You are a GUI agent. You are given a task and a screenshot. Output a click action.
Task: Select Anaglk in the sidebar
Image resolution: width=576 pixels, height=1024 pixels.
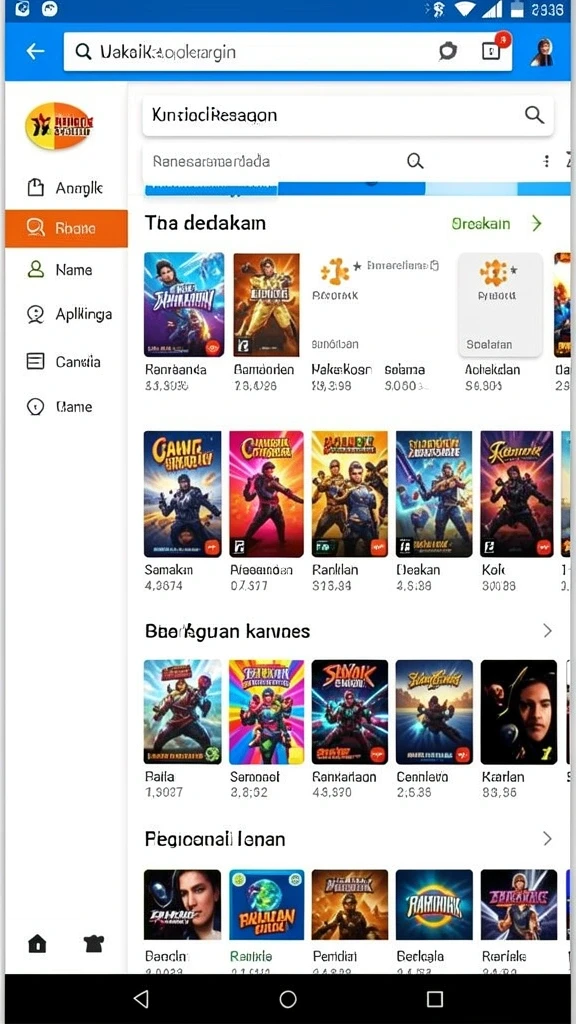click(x=66, y=188)
